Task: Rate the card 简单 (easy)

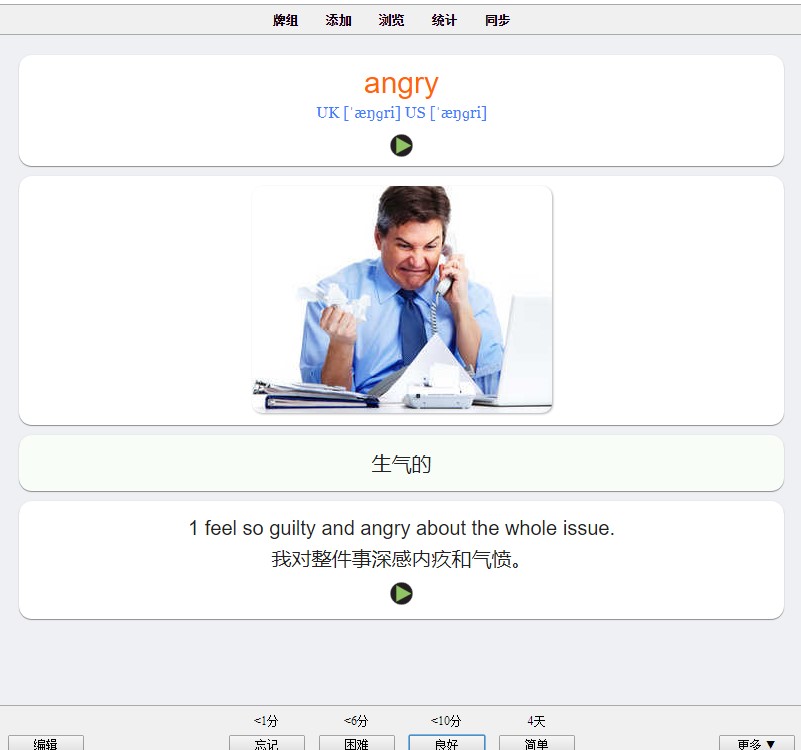Action: pyautogui.click(x=536, y=743)
